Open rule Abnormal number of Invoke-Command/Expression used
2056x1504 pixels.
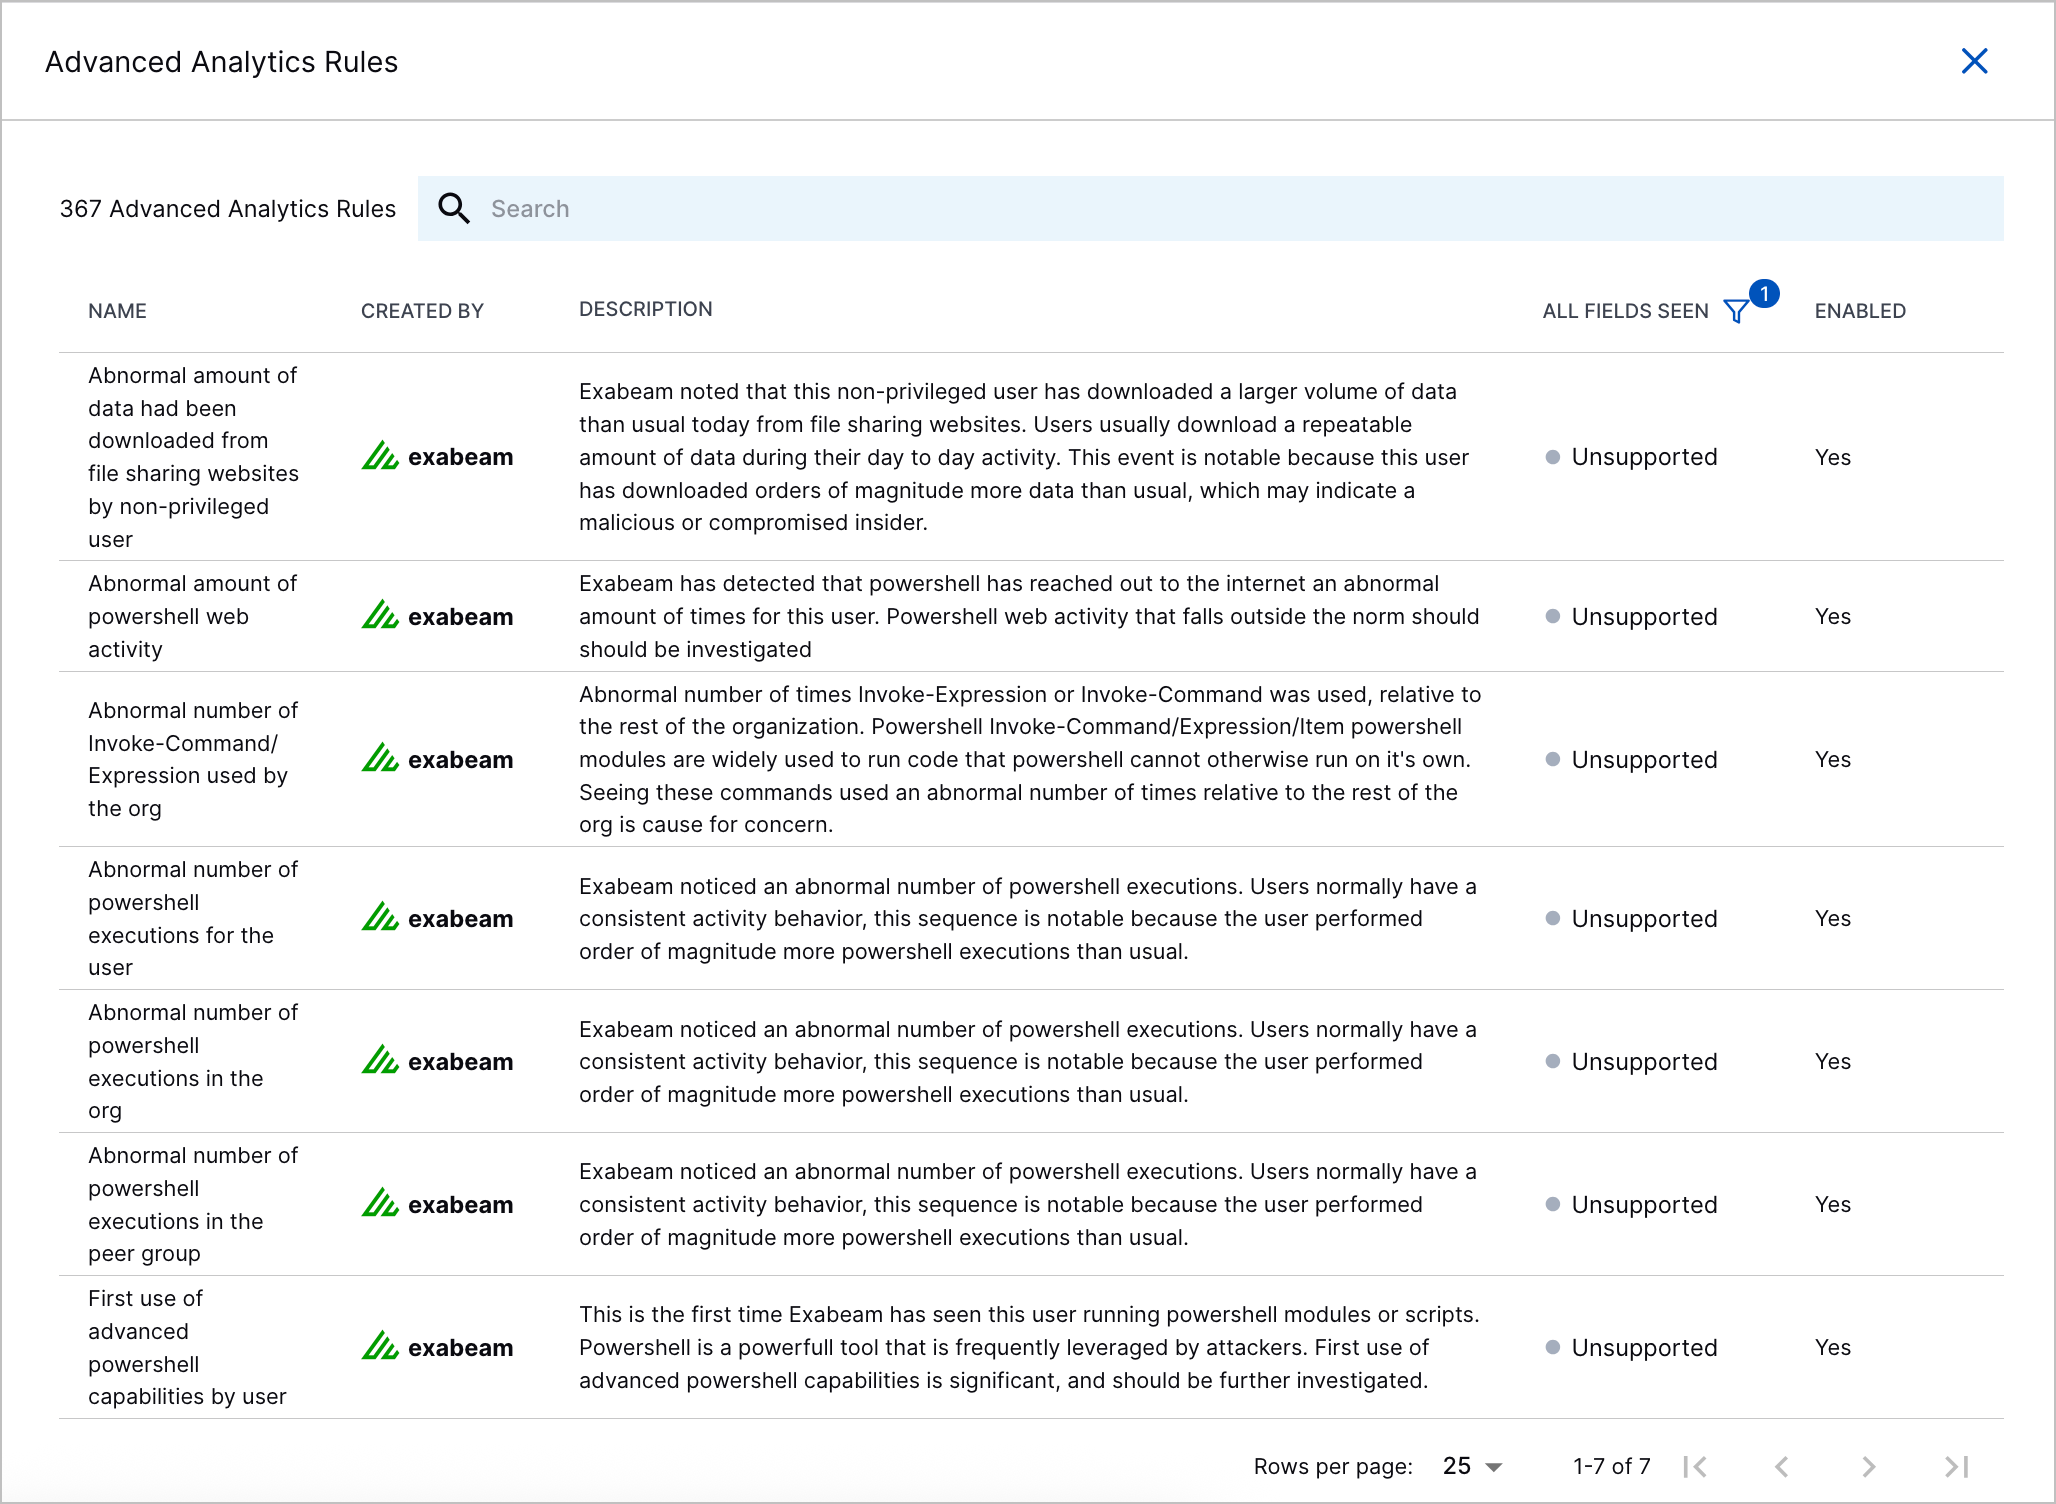tap(192, 759)
